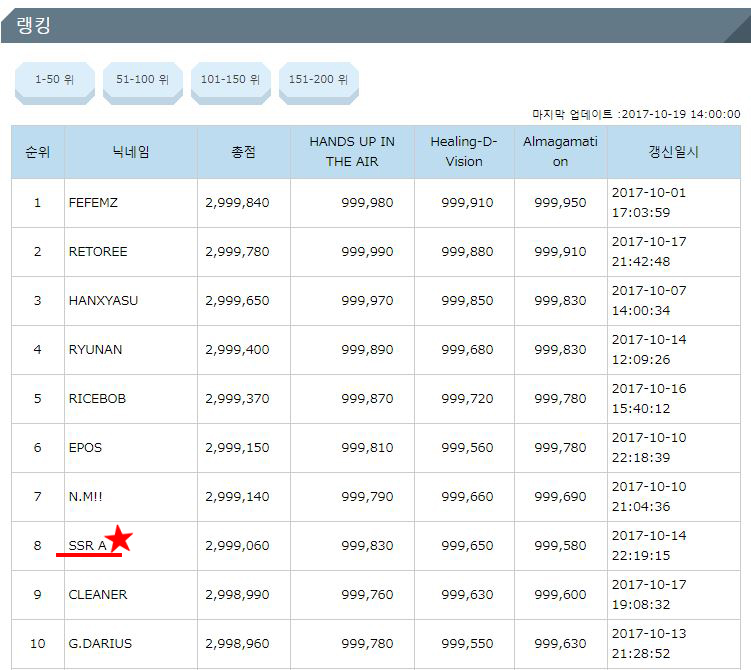This screenshot has height=670, width=751.
Task: Select nickname N.M!!
Action: (x=86, y=497)
